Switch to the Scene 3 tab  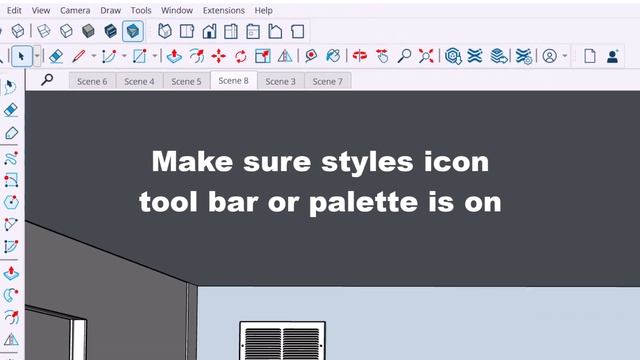pyautogui.click(x=280, y=81)
